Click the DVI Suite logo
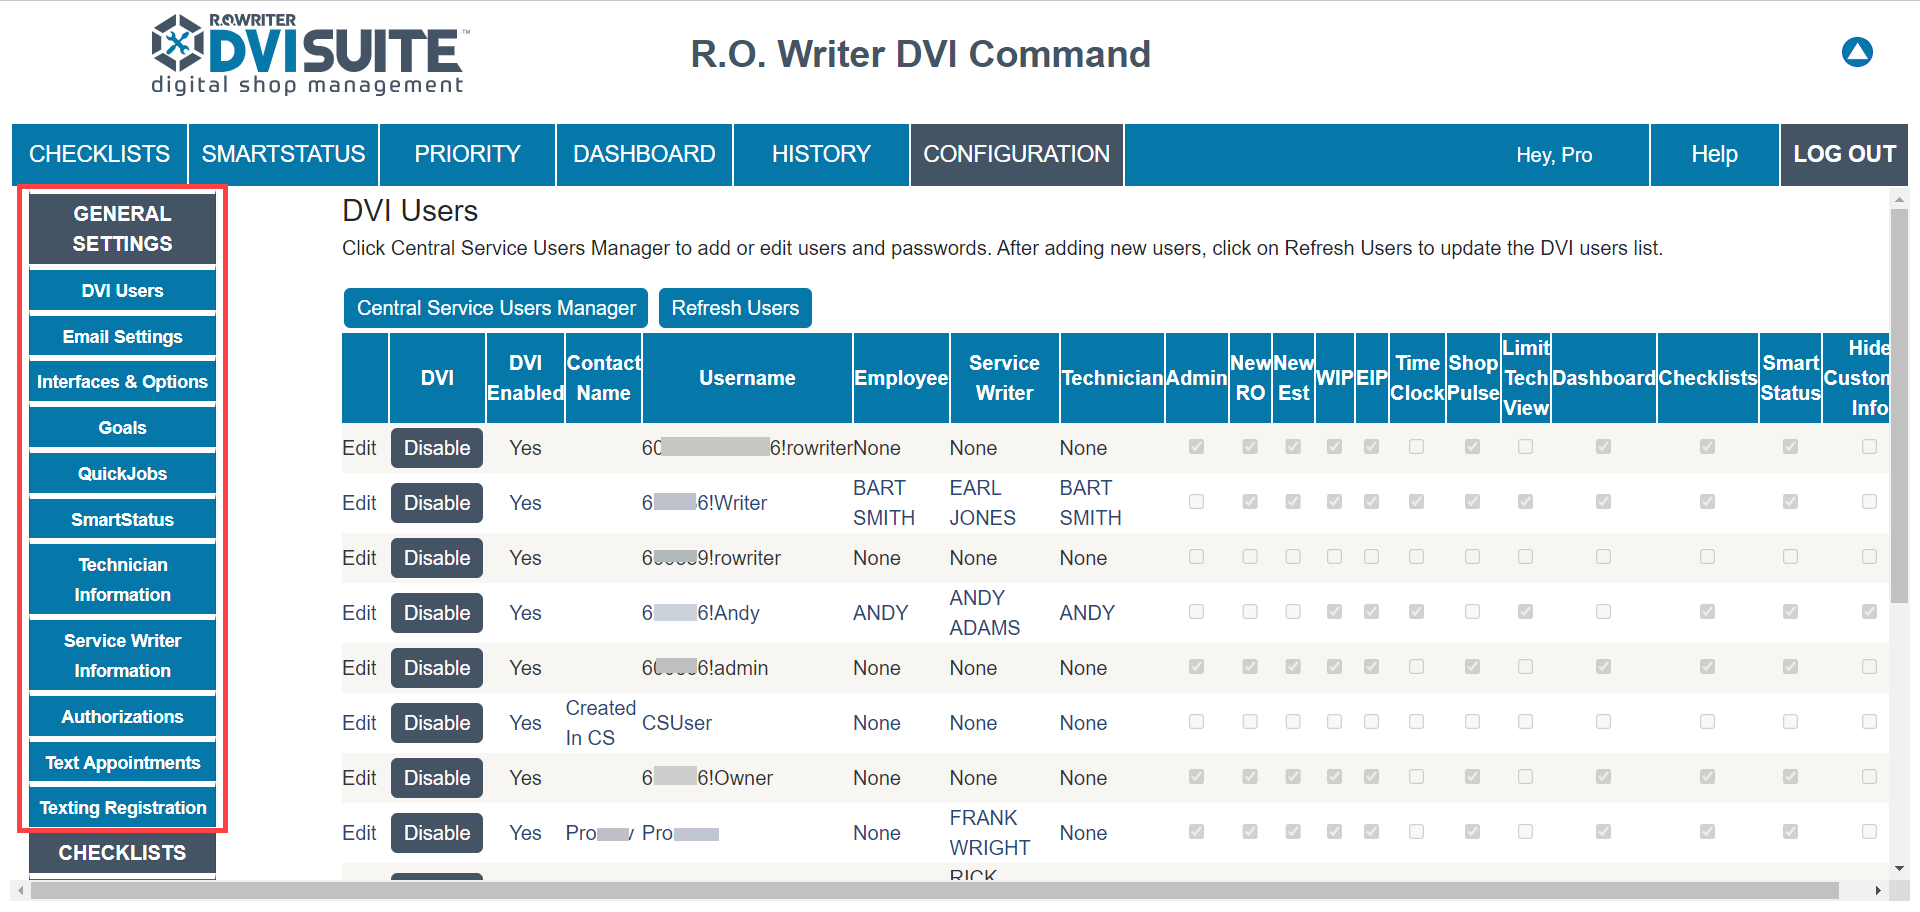1920x912 pixels. click(310, 54)
